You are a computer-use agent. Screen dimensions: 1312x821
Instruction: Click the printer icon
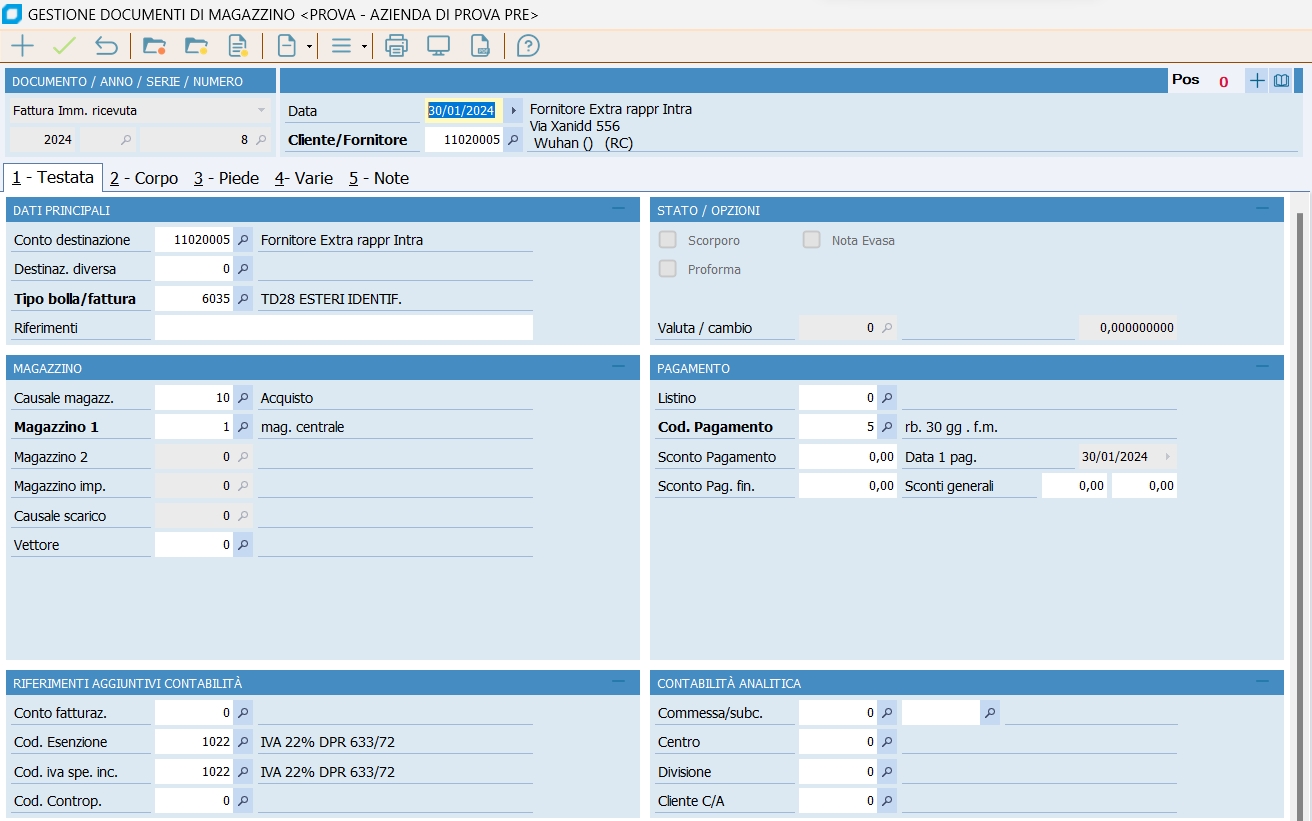coord(397,46)
